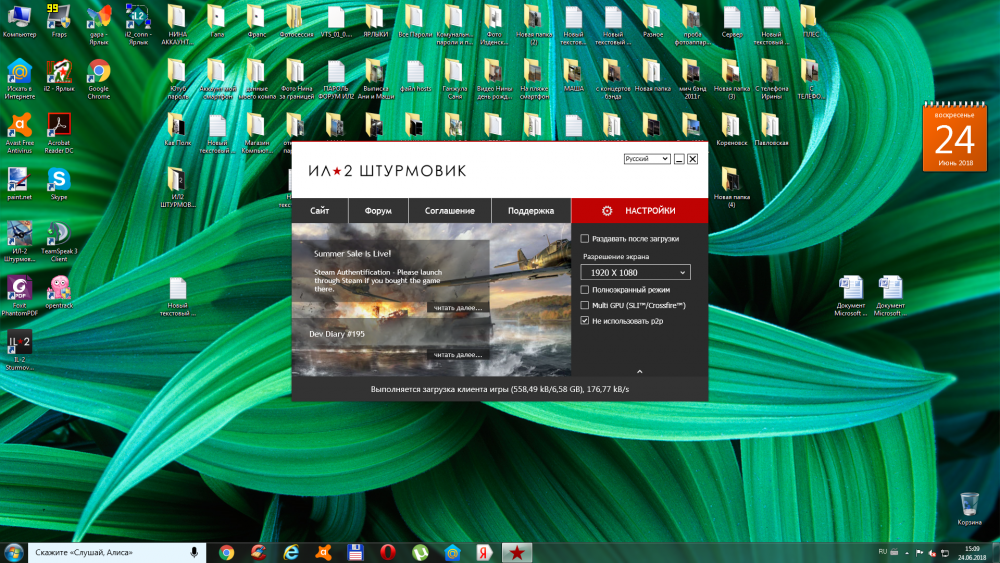This screenshot has width=1000, height=563.
Task: Open the Русский language dropdown
Action: point(646,159)
